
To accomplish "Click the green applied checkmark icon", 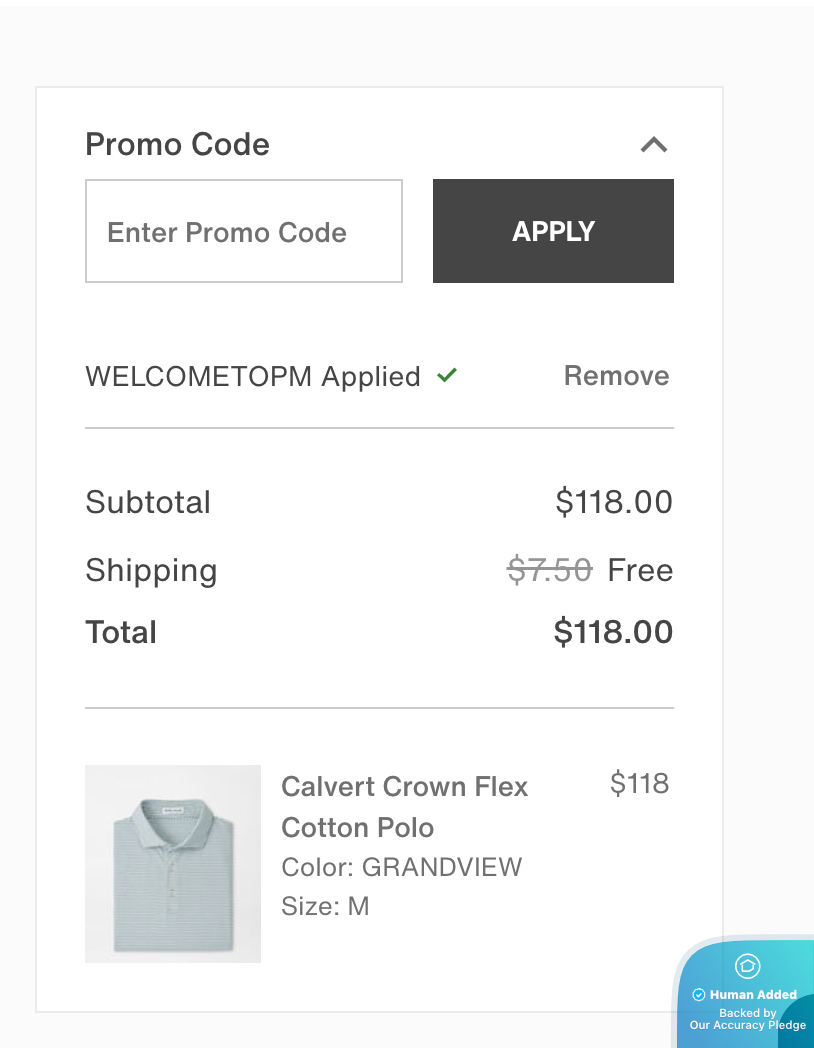I will (x=447, y=376).
